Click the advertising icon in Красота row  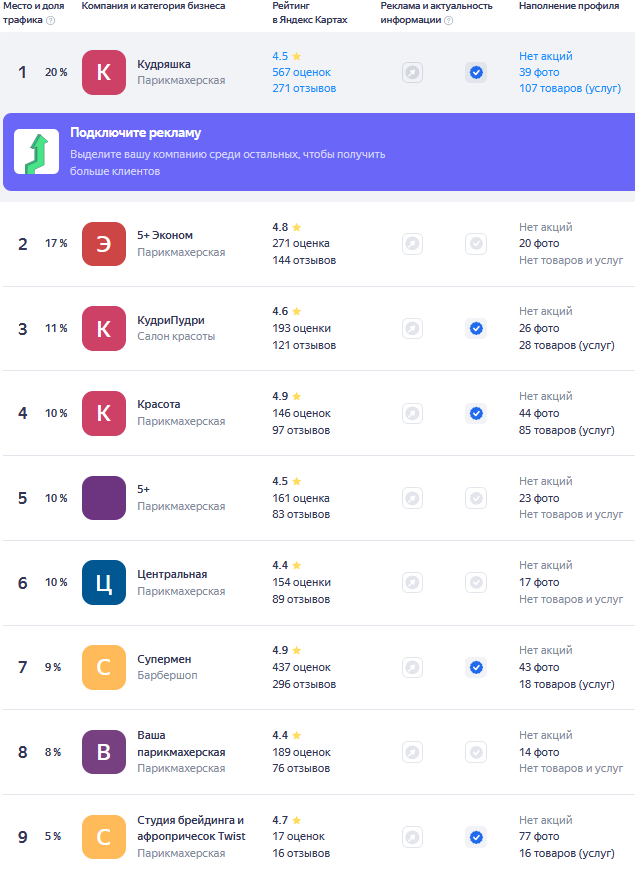coord(412,414)
